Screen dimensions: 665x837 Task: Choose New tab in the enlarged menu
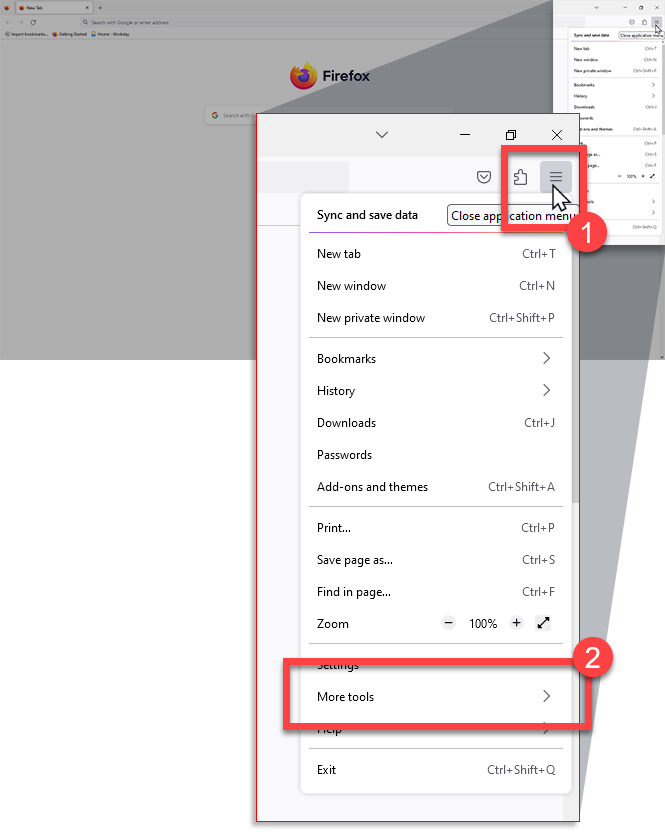pos(436,254)
